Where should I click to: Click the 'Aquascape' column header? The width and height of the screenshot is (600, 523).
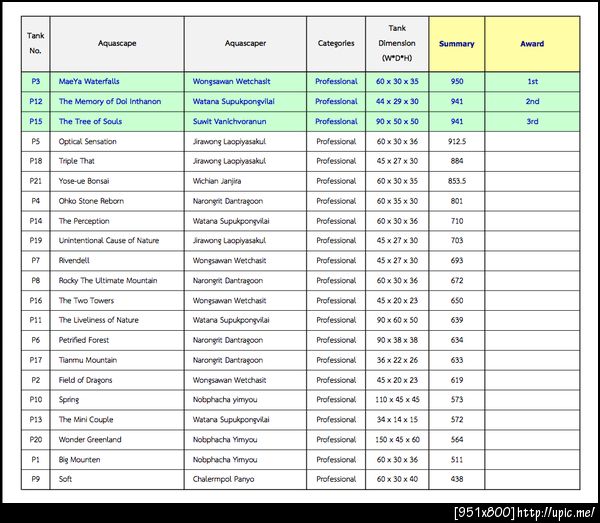point(117,44)
